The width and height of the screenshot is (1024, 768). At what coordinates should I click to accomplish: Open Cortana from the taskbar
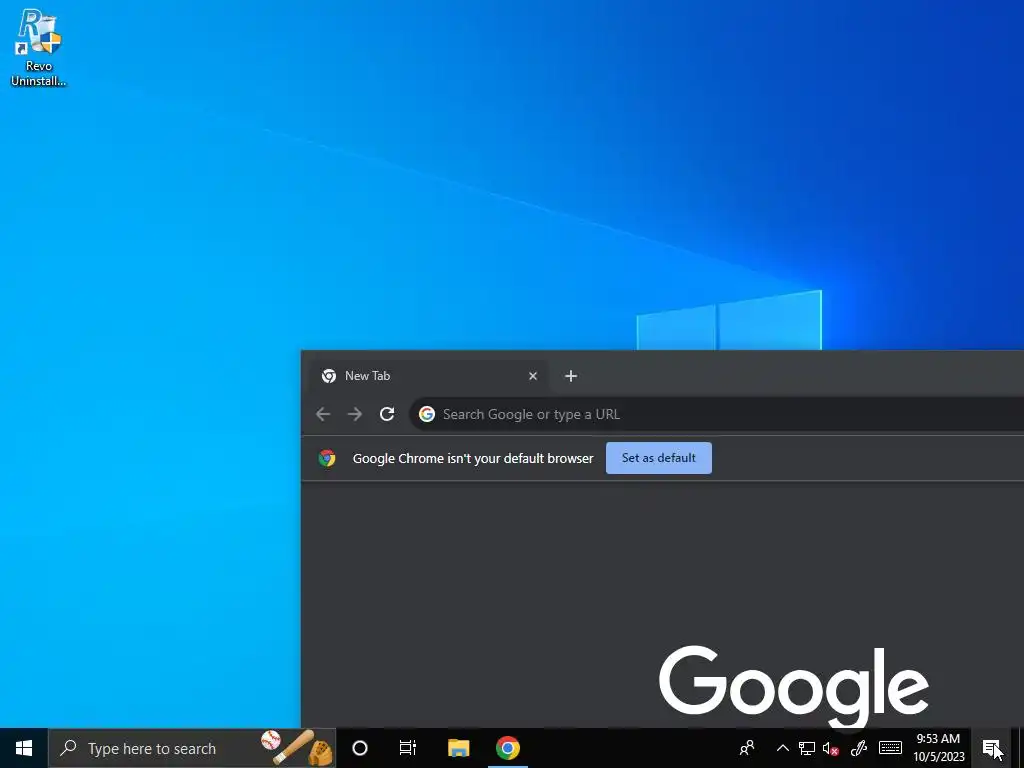coord(360,748)
